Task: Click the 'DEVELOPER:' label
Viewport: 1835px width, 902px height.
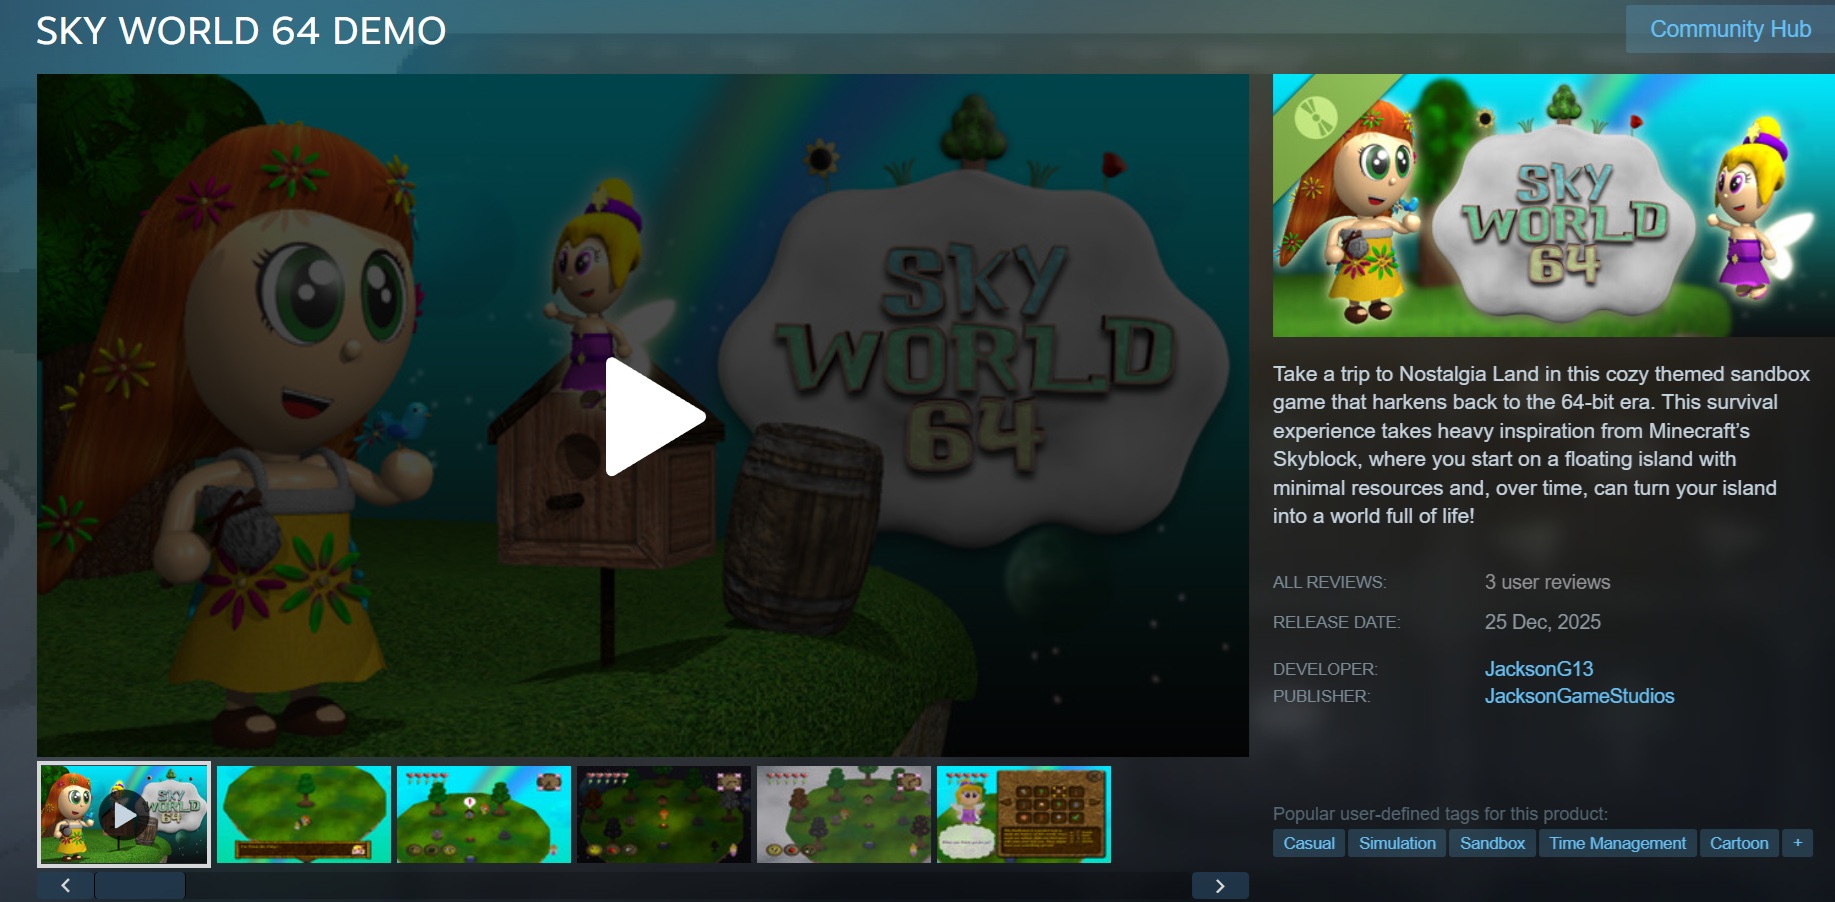Action: [x=1325, y=669]
